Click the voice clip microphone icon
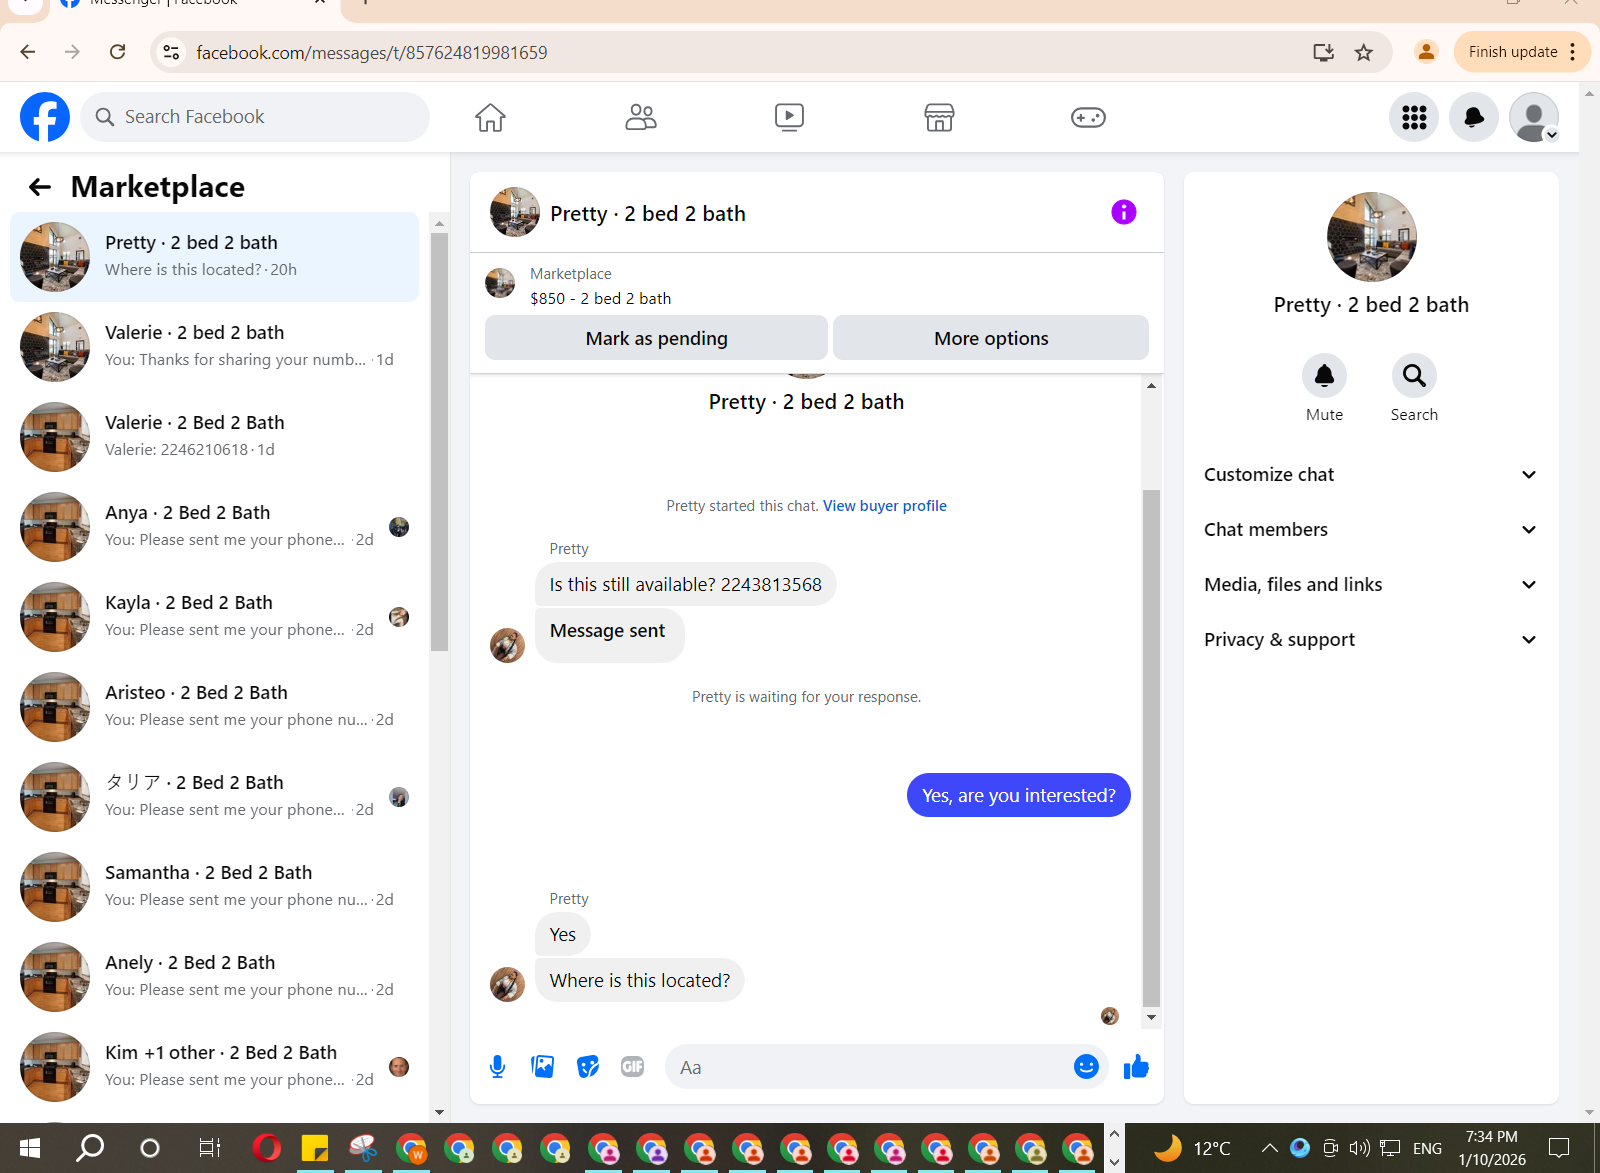1600x1173 pixels. click(497, 1067)
